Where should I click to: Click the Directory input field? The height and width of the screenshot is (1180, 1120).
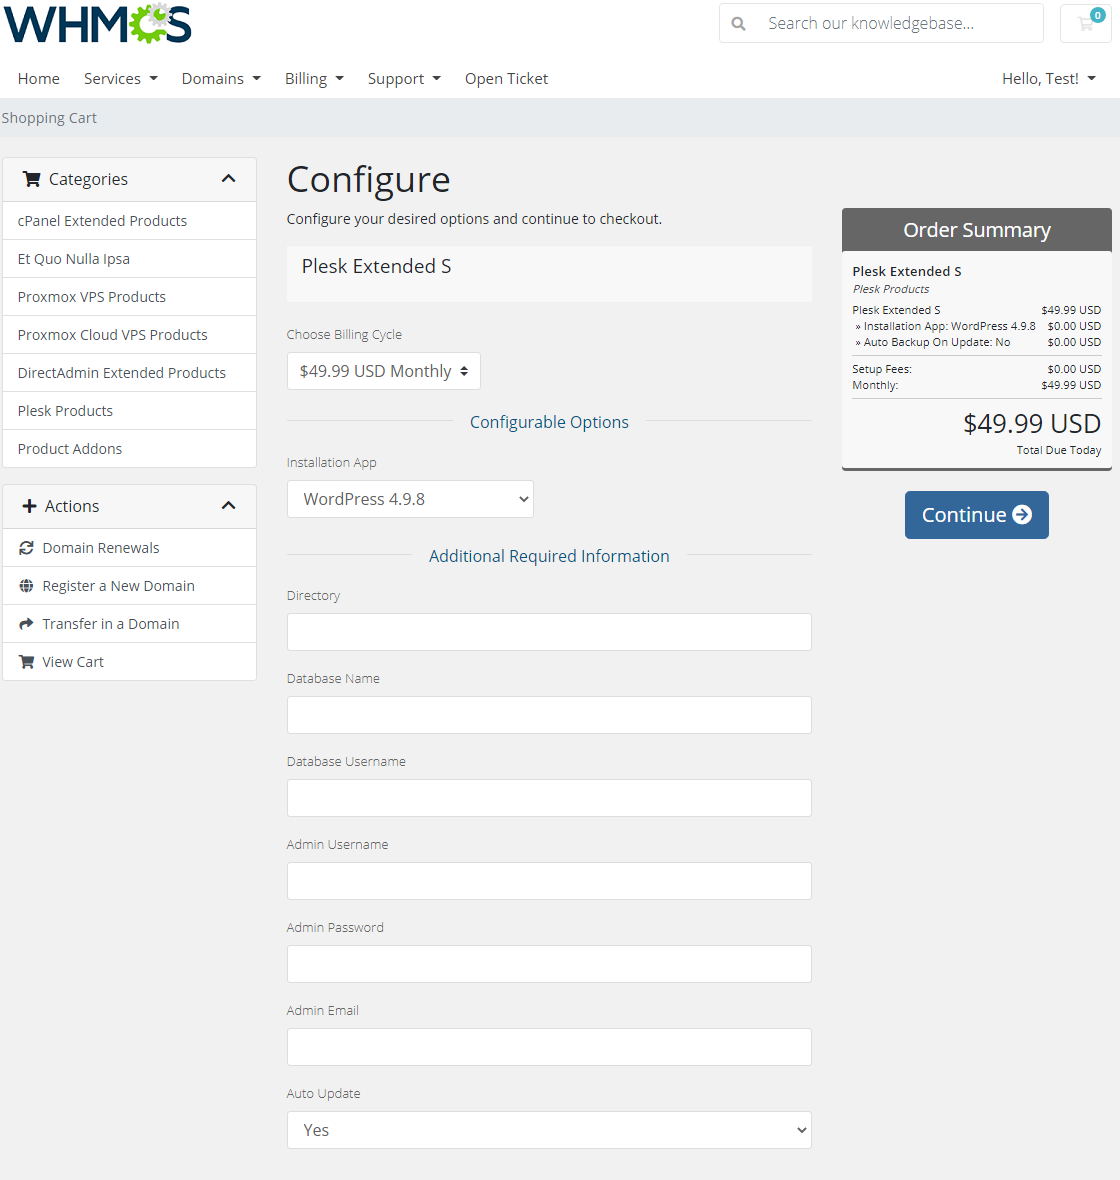(x=549, y=632)
